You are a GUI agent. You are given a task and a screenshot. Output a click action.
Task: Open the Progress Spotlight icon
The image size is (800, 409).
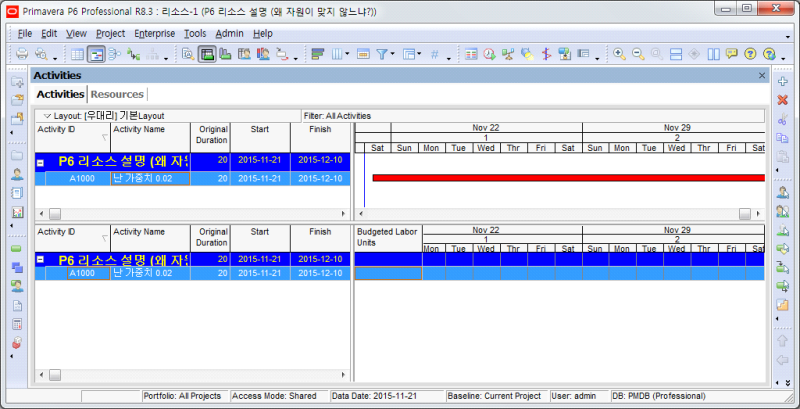(x=527, y=54)
